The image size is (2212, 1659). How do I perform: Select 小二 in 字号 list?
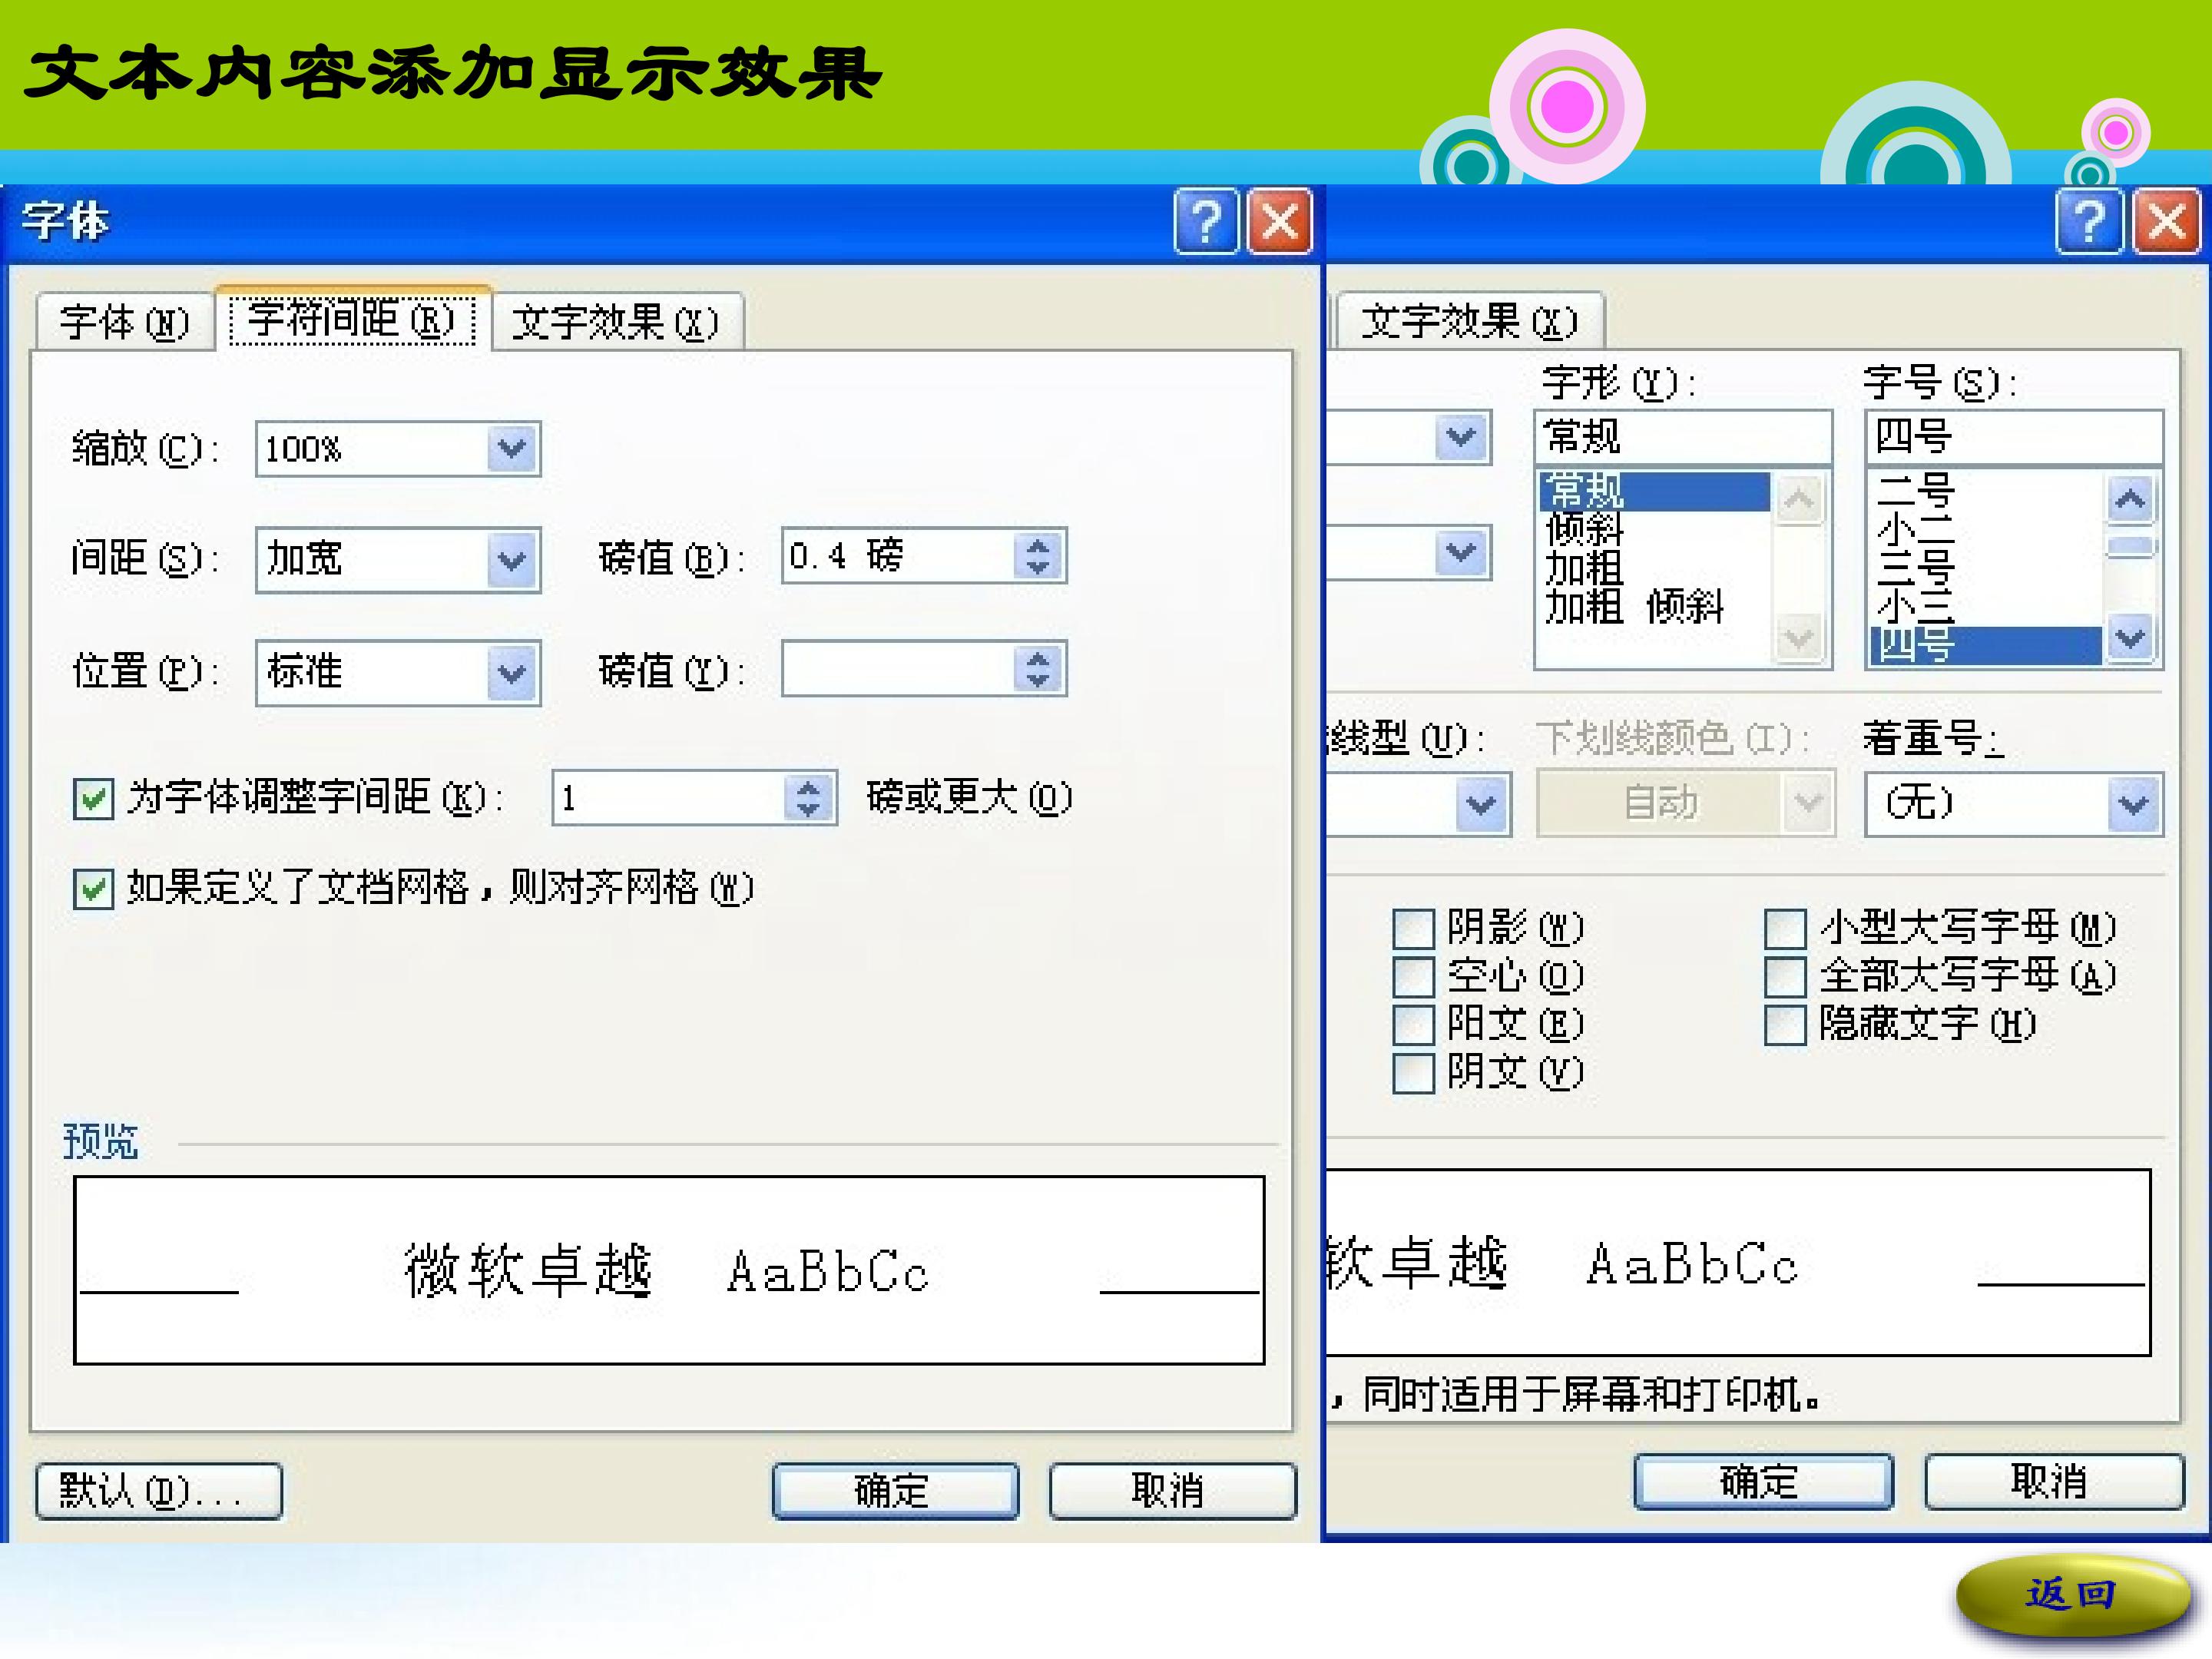coord(1986,530)
